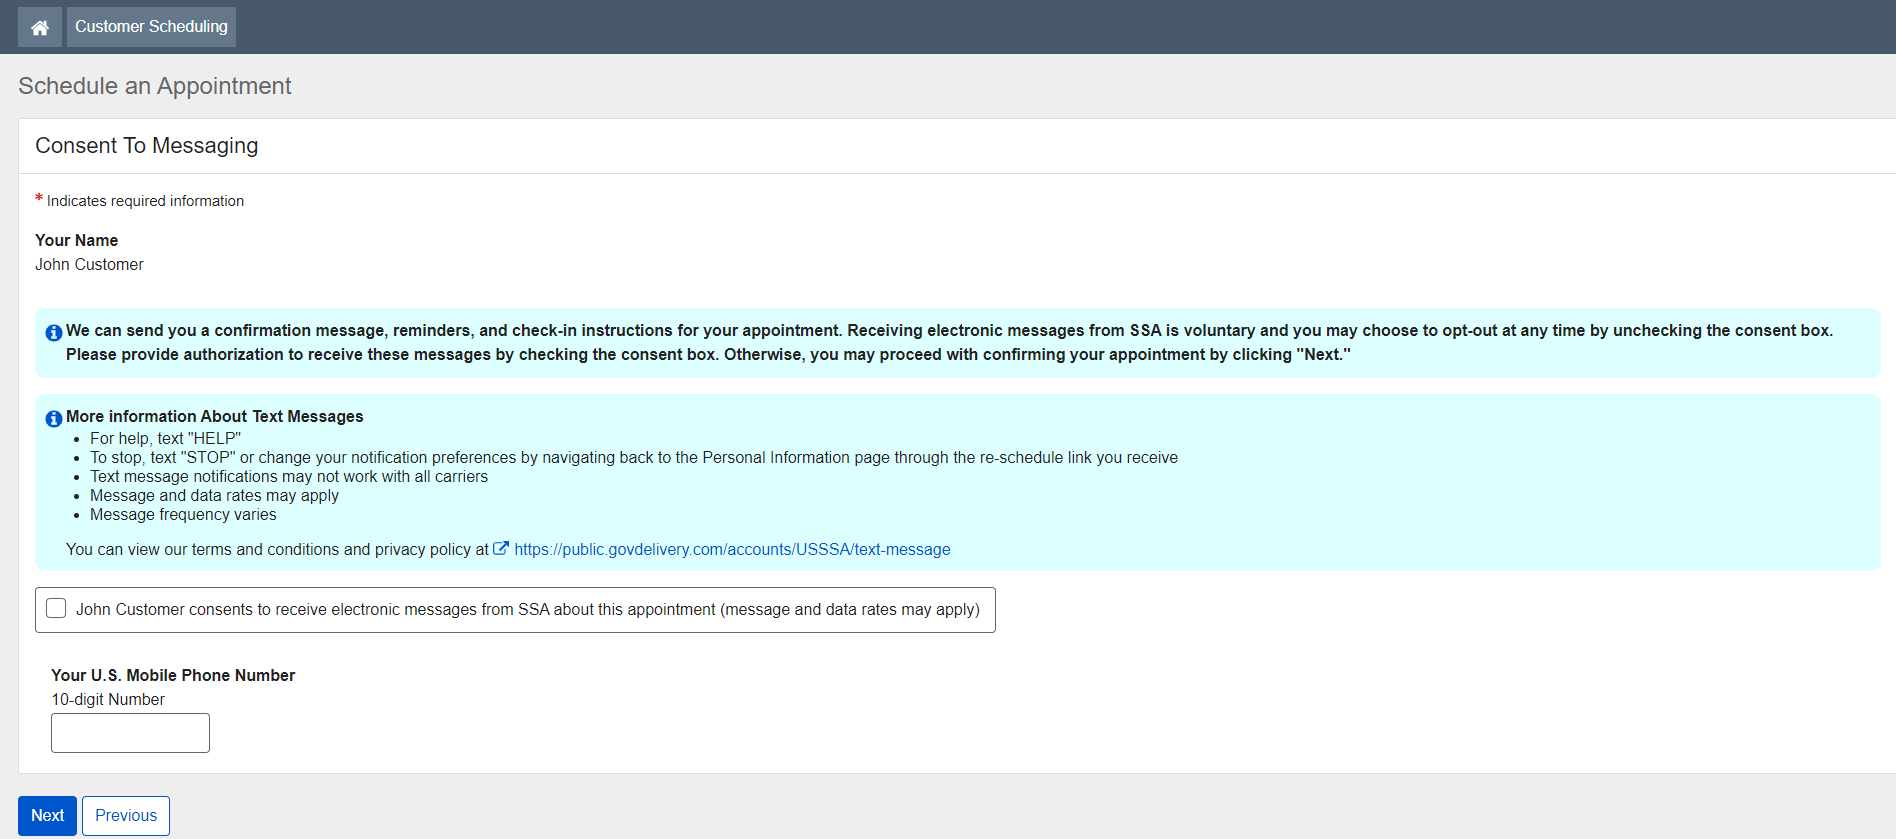The height and width of the screenshot is (839, 1896).
Task: Click the More information About Text Messages heading
Action: pos(215,417)
